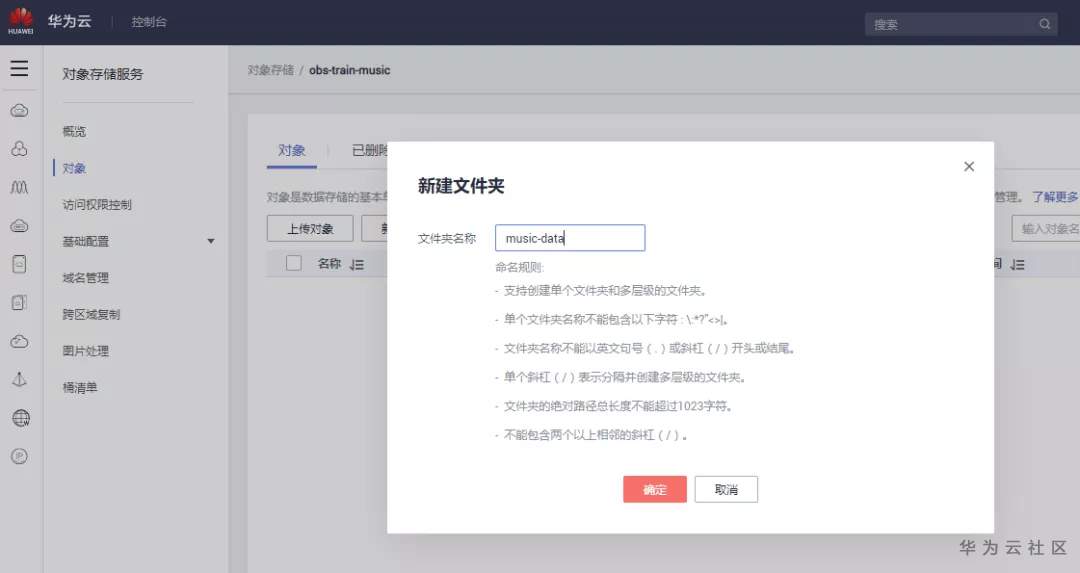Close the new folder dialog
This screenshot has height=573, width=1080.
(968, 167)
